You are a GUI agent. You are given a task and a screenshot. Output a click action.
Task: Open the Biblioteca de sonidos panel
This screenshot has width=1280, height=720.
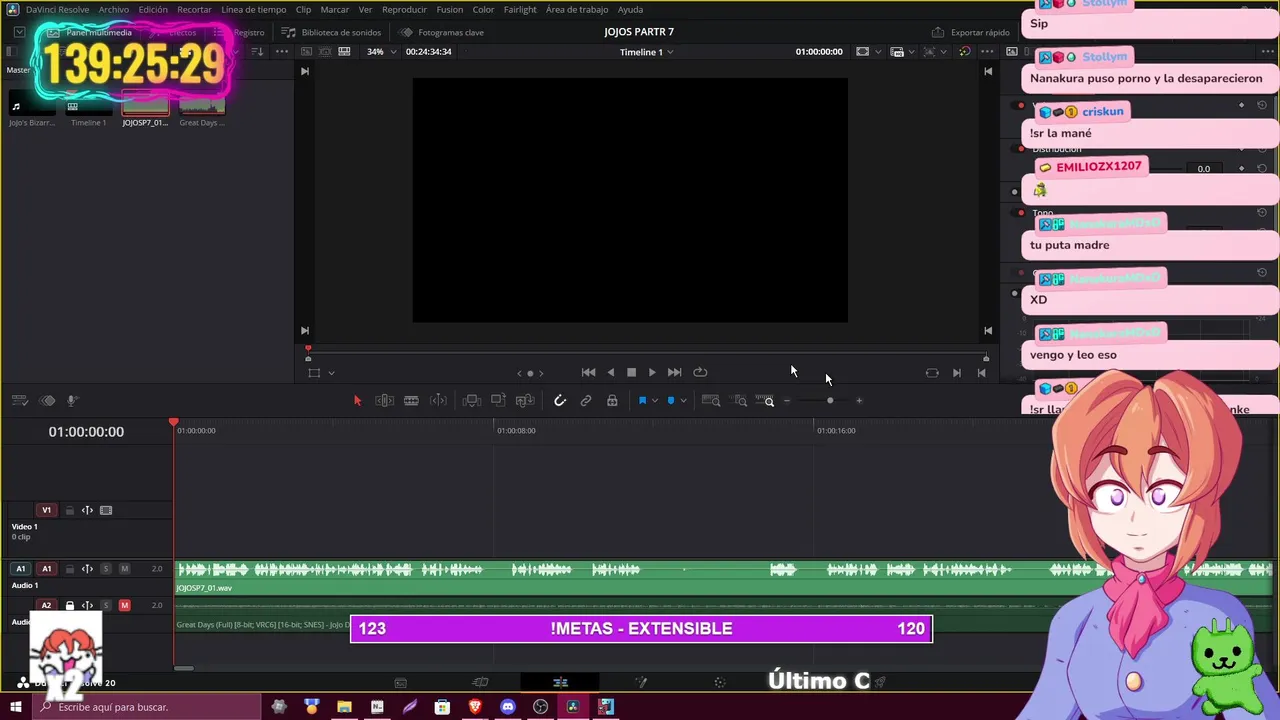(x=332, y=32)
